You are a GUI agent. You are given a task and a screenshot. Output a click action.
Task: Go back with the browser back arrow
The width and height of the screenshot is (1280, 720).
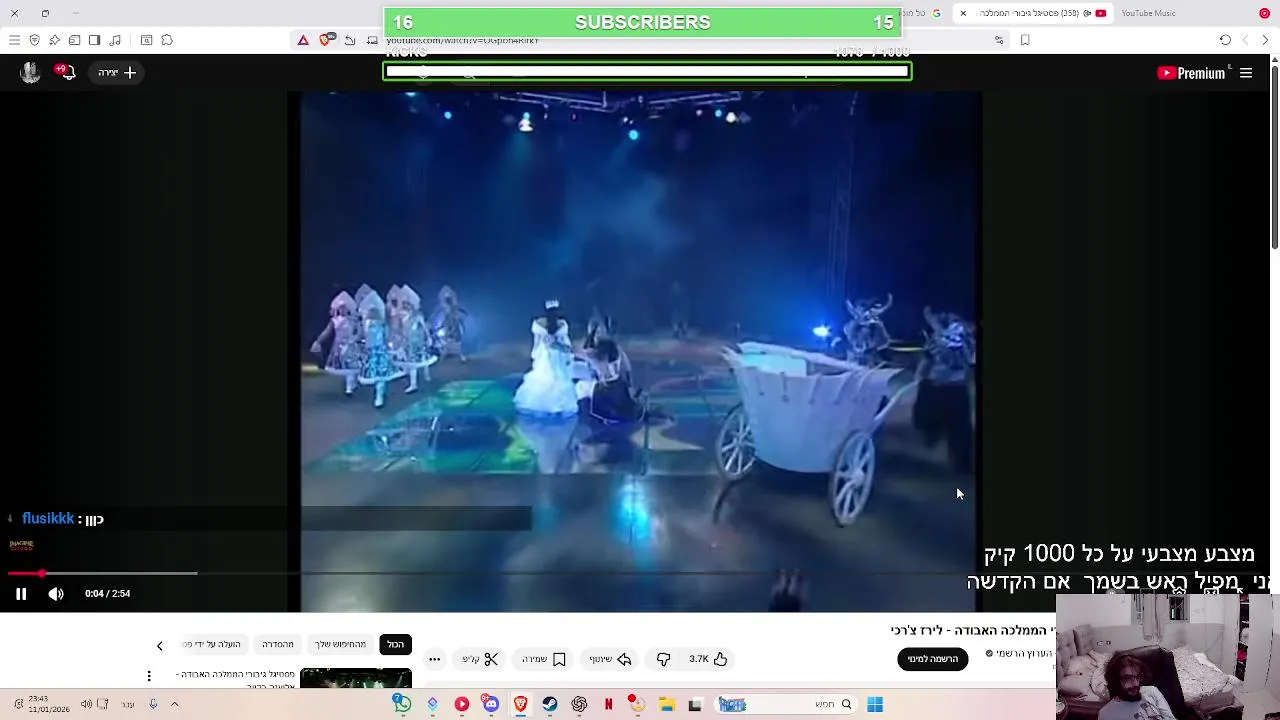click(x=1265, y=40)
